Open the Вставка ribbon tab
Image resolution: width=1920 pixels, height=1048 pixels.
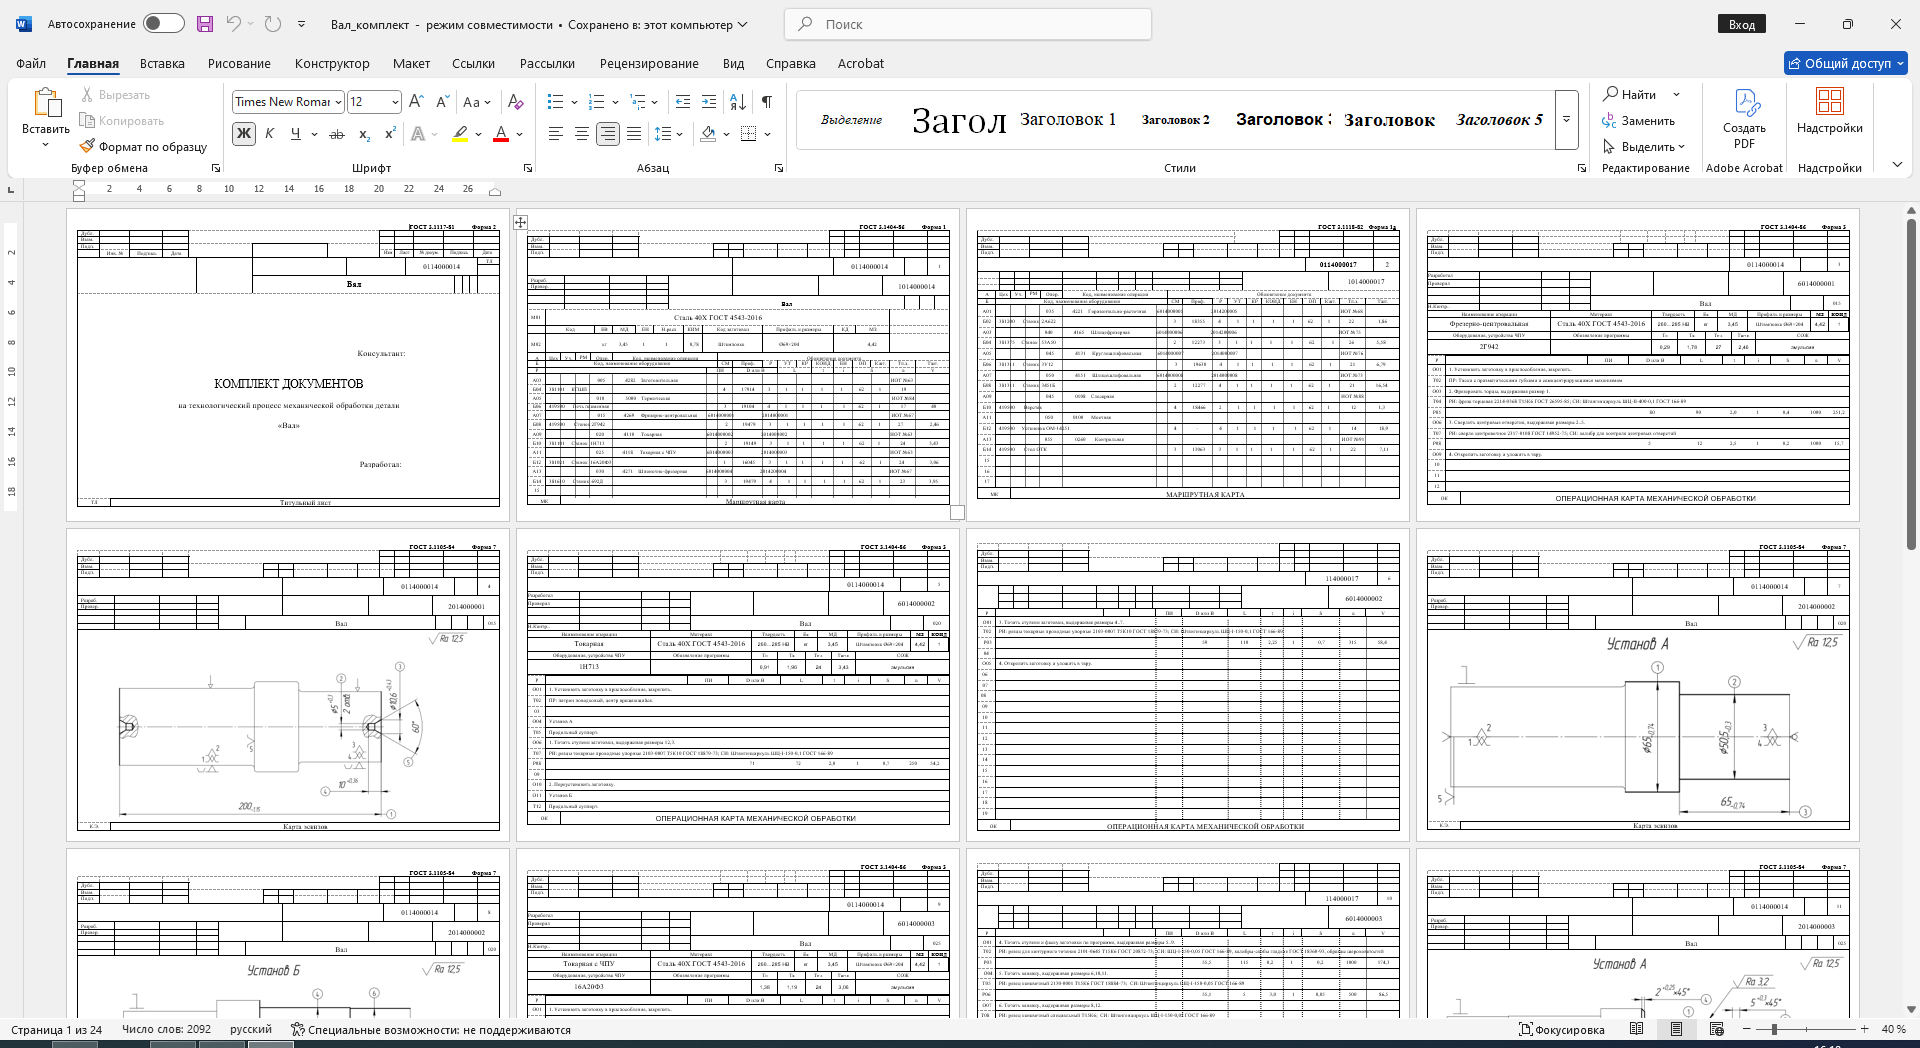tap(162, 63)
